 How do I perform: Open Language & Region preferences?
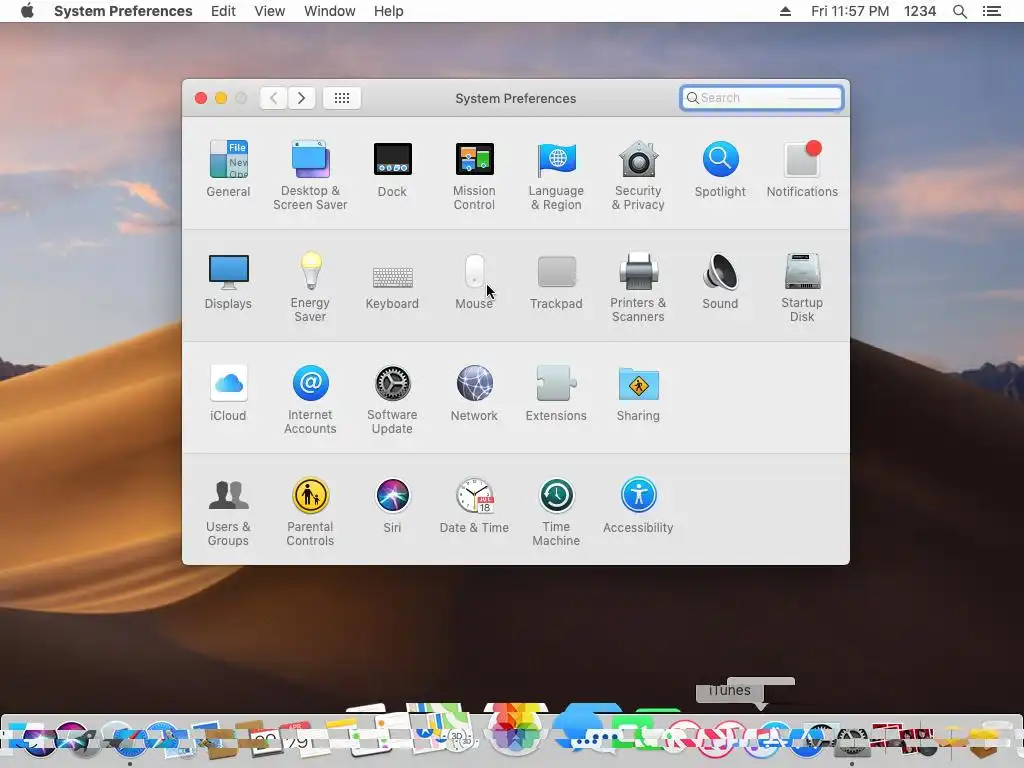coord(556,175)
